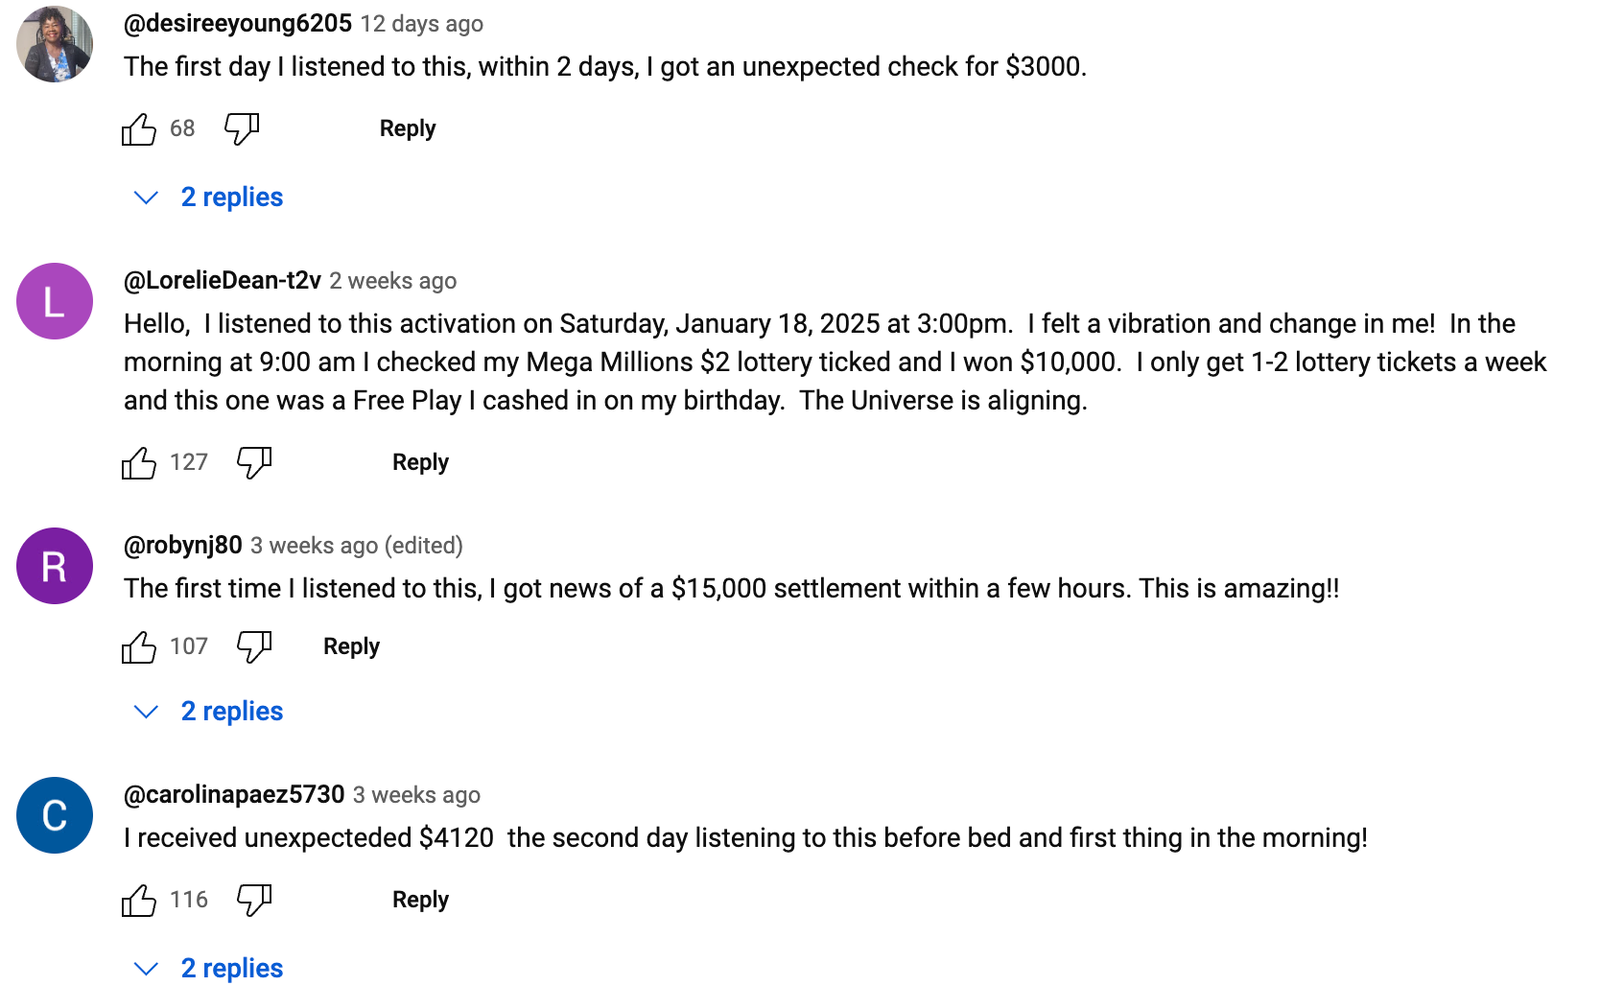The width and height of the screenshot is (1600, 1007).
Task: Reply to @carolinapaez5730's comment
Action: coord(420,900)
